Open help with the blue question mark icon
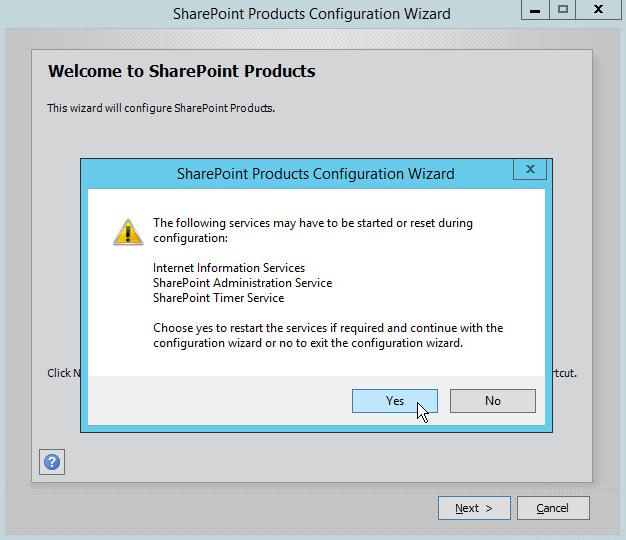 point(52,462)
